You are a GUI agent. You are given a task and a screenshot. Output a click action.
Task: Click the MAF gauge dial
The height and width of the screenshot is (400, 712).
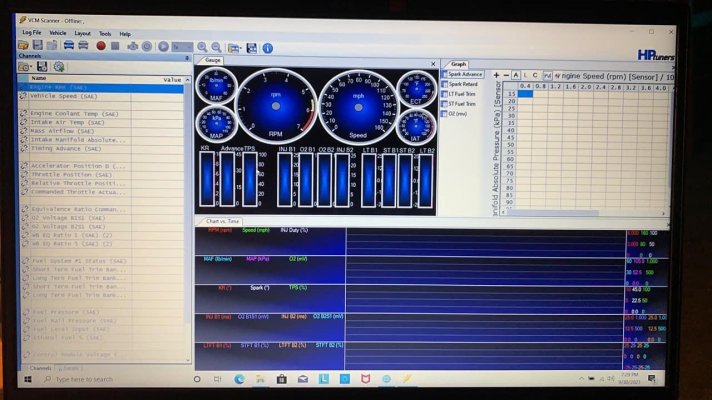coord(216,86)
